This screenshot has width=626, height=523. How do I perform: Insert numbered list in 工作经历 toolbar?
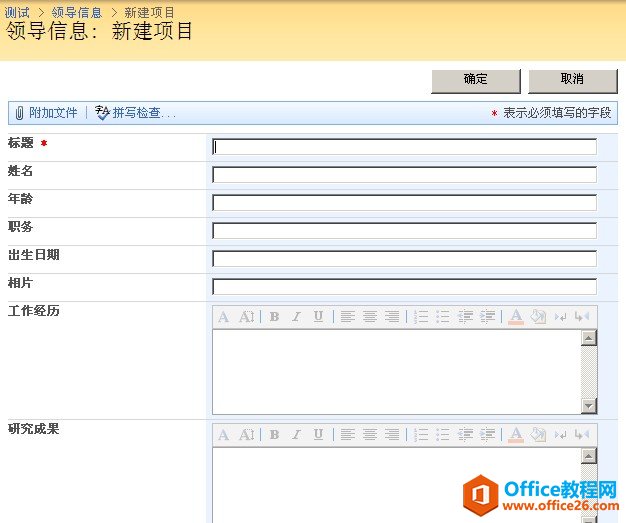click(x=421, y=317)
